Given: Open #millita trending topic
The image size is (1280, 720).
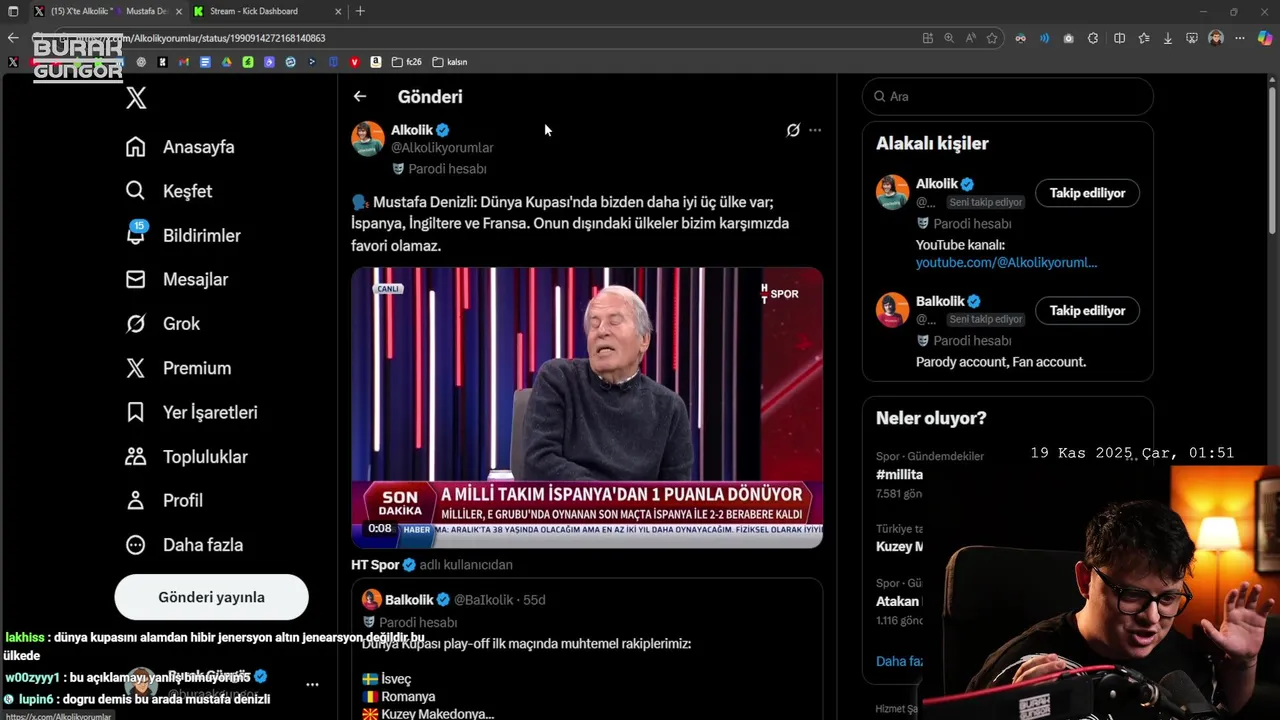Looking at the screenshot, I should [x=900, y=474].
